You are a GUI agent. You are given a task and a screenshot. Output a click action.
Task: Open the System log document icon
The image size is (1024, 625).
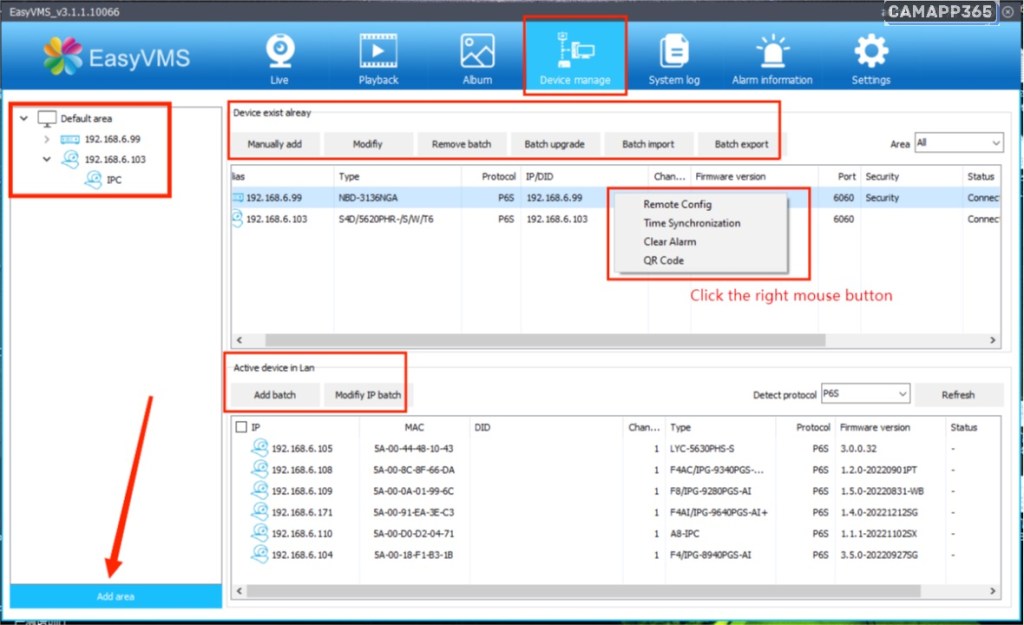(x=673, y=52)
